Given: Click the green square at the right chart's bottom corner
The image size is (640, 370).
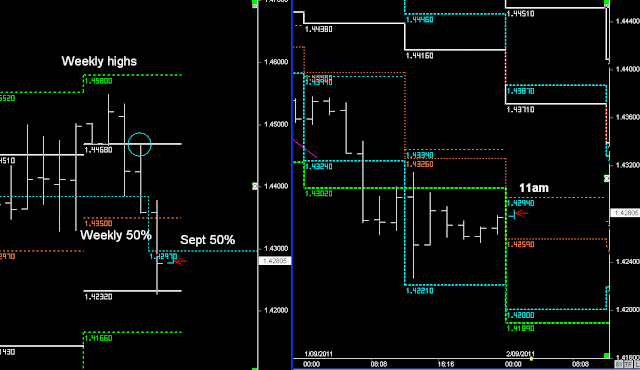Looking at the screenshot, I should (607, 356).
